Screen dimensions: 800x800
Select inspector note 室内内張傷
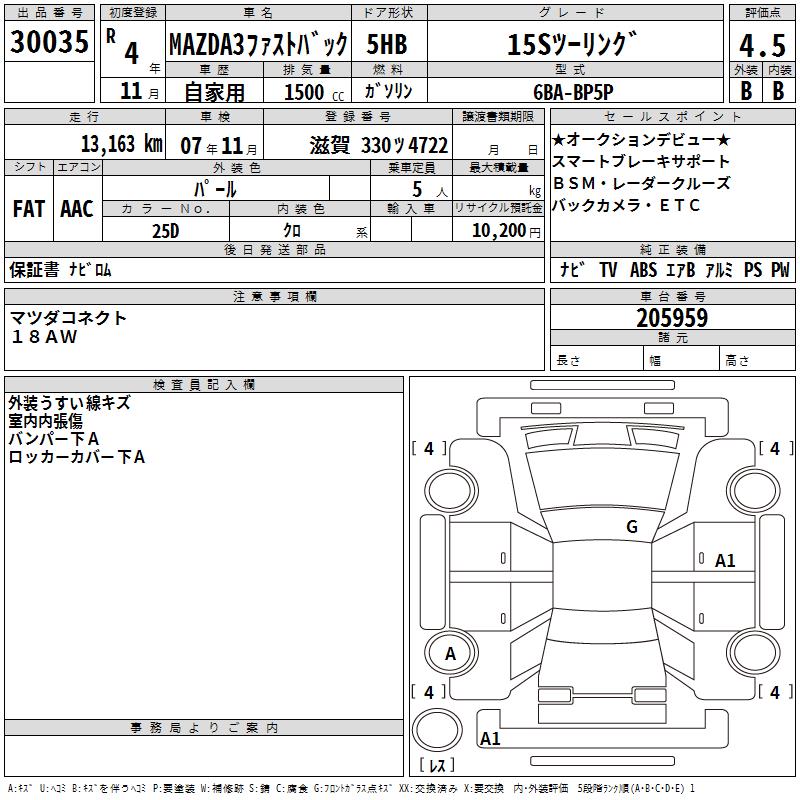tap(45, 421)
